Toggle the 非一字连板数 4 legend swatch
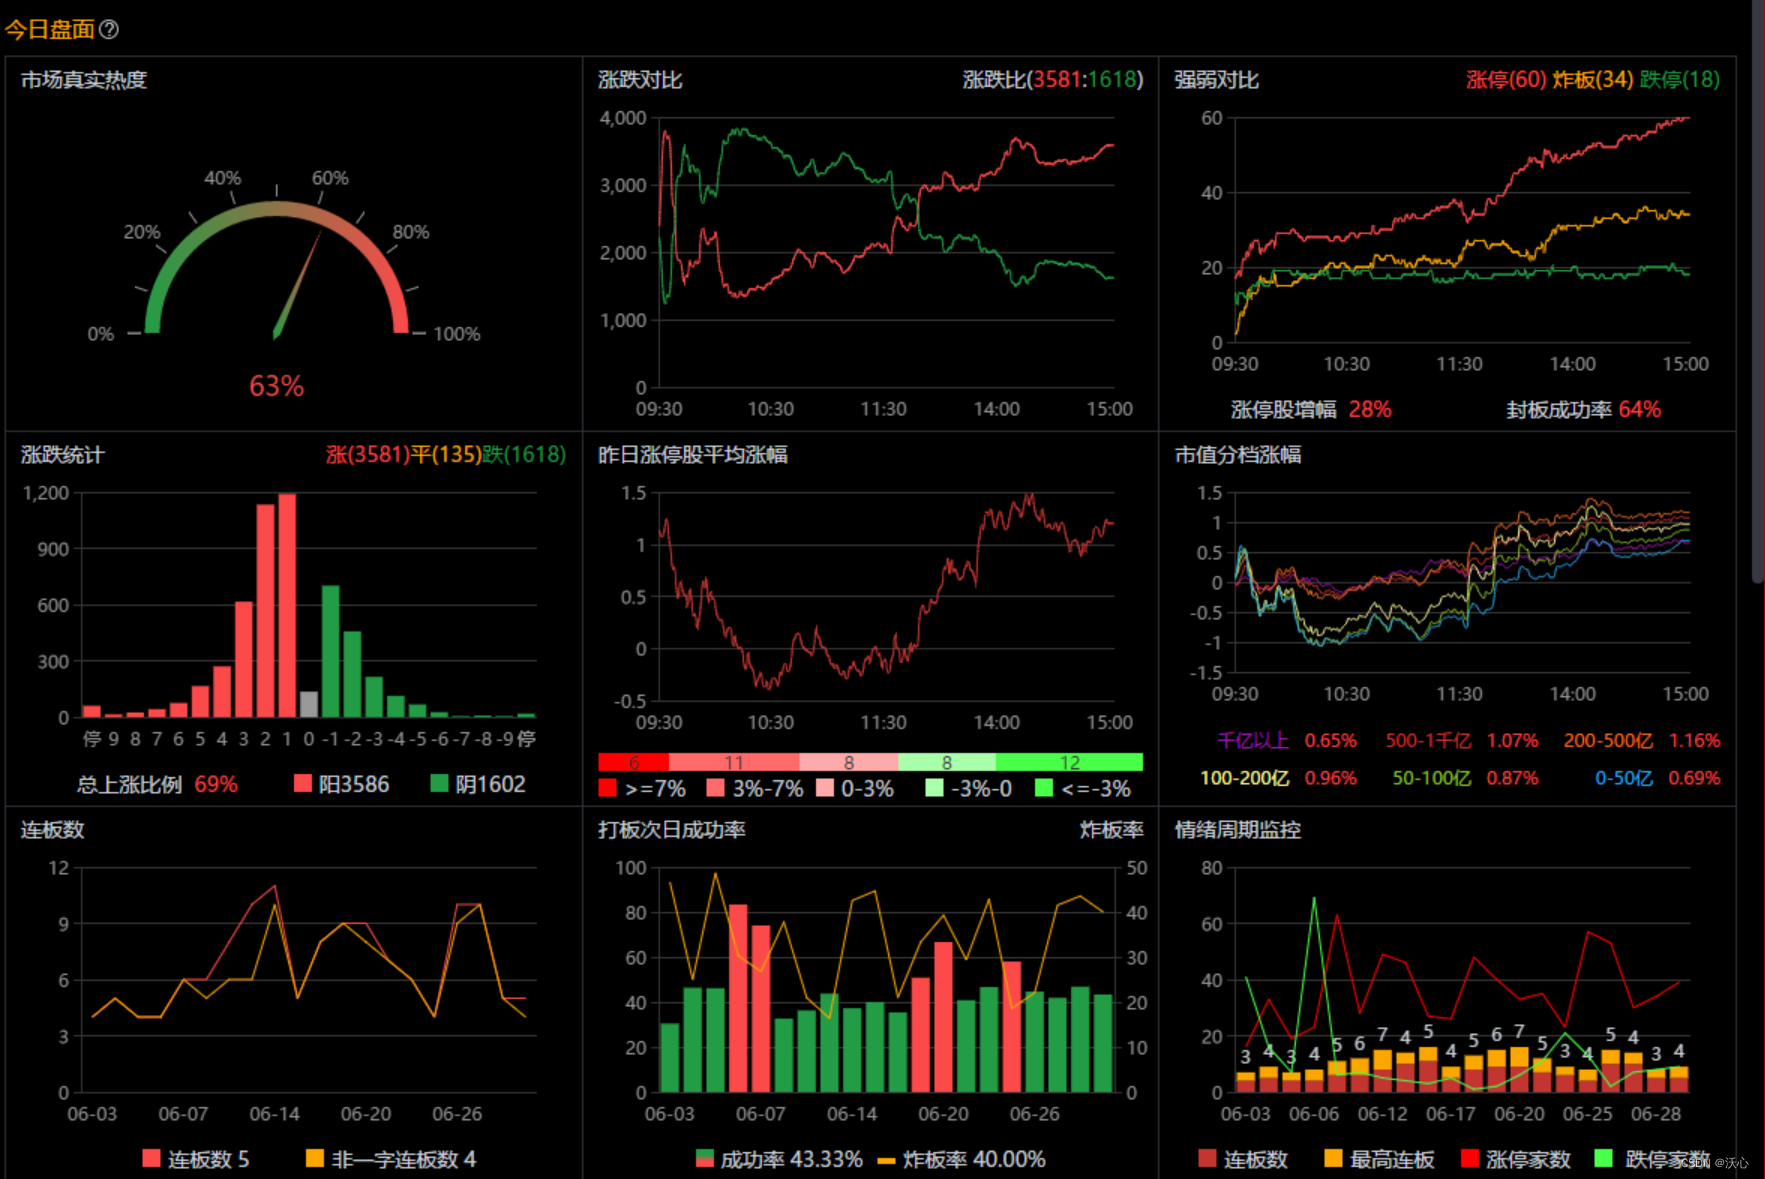The image size is (1765, 1179). 314,1158
